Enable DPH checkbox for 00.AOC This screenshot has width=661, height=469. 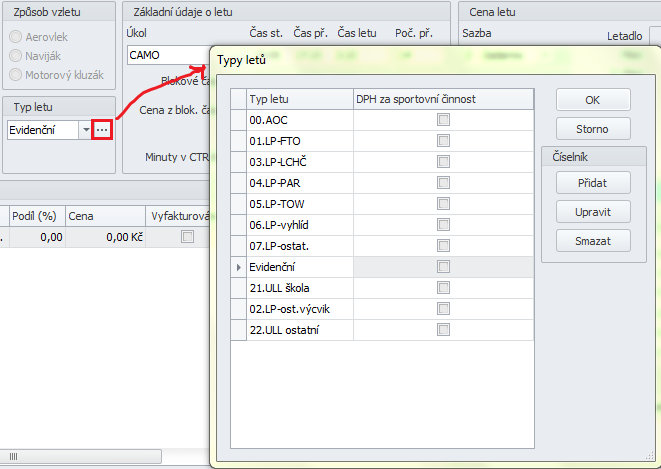click(x=443, y=119)
